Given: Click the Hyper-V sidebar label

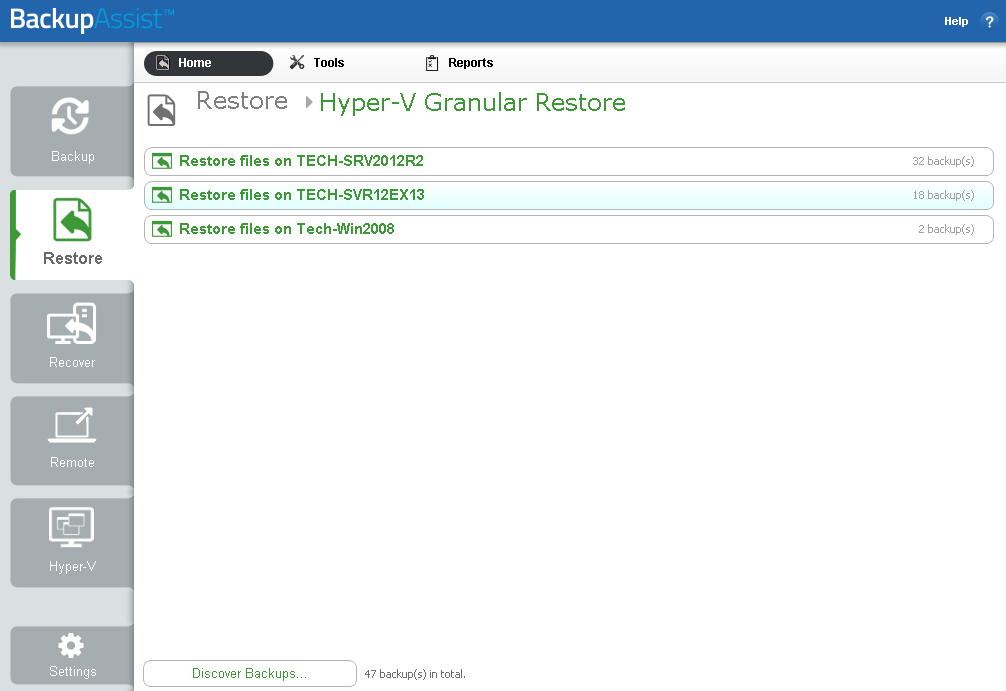Looking at the screenshot, I should pos(72,567).
